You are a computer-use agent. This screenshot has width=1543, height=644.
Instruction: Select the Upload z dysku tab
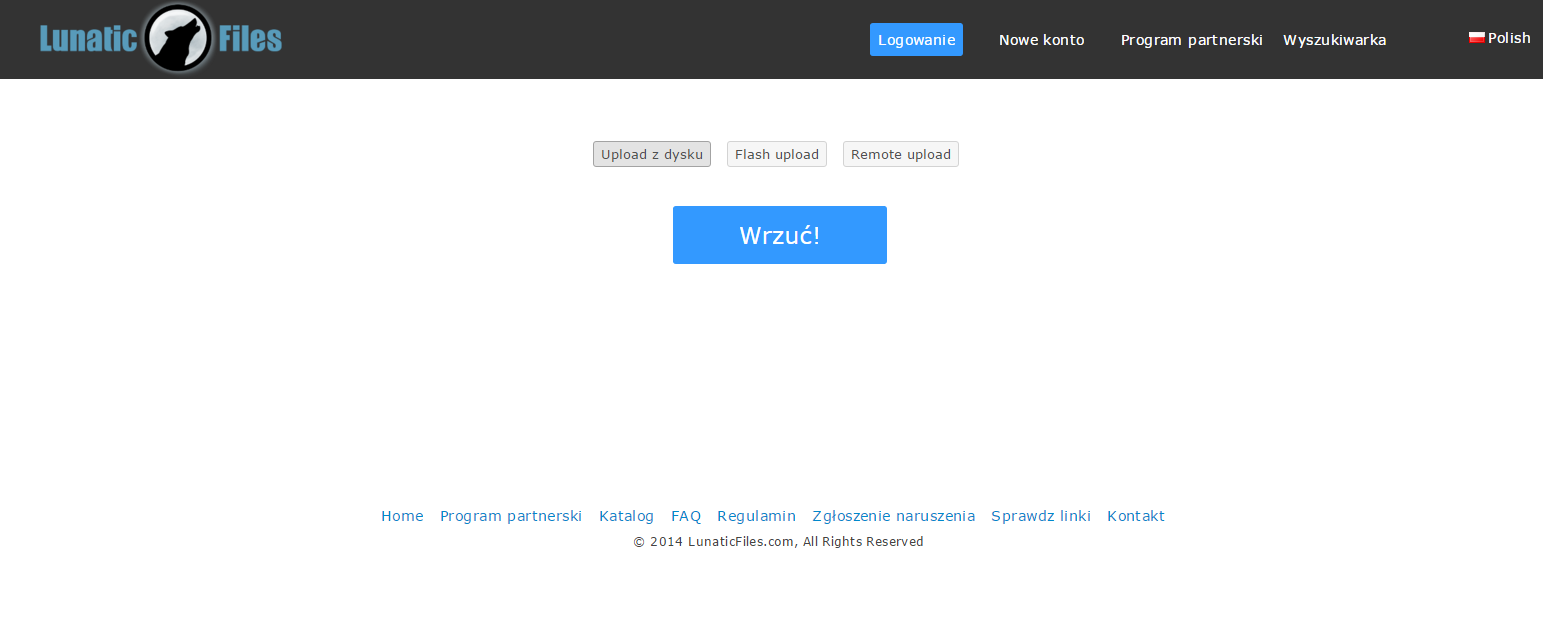coord(652,154)
